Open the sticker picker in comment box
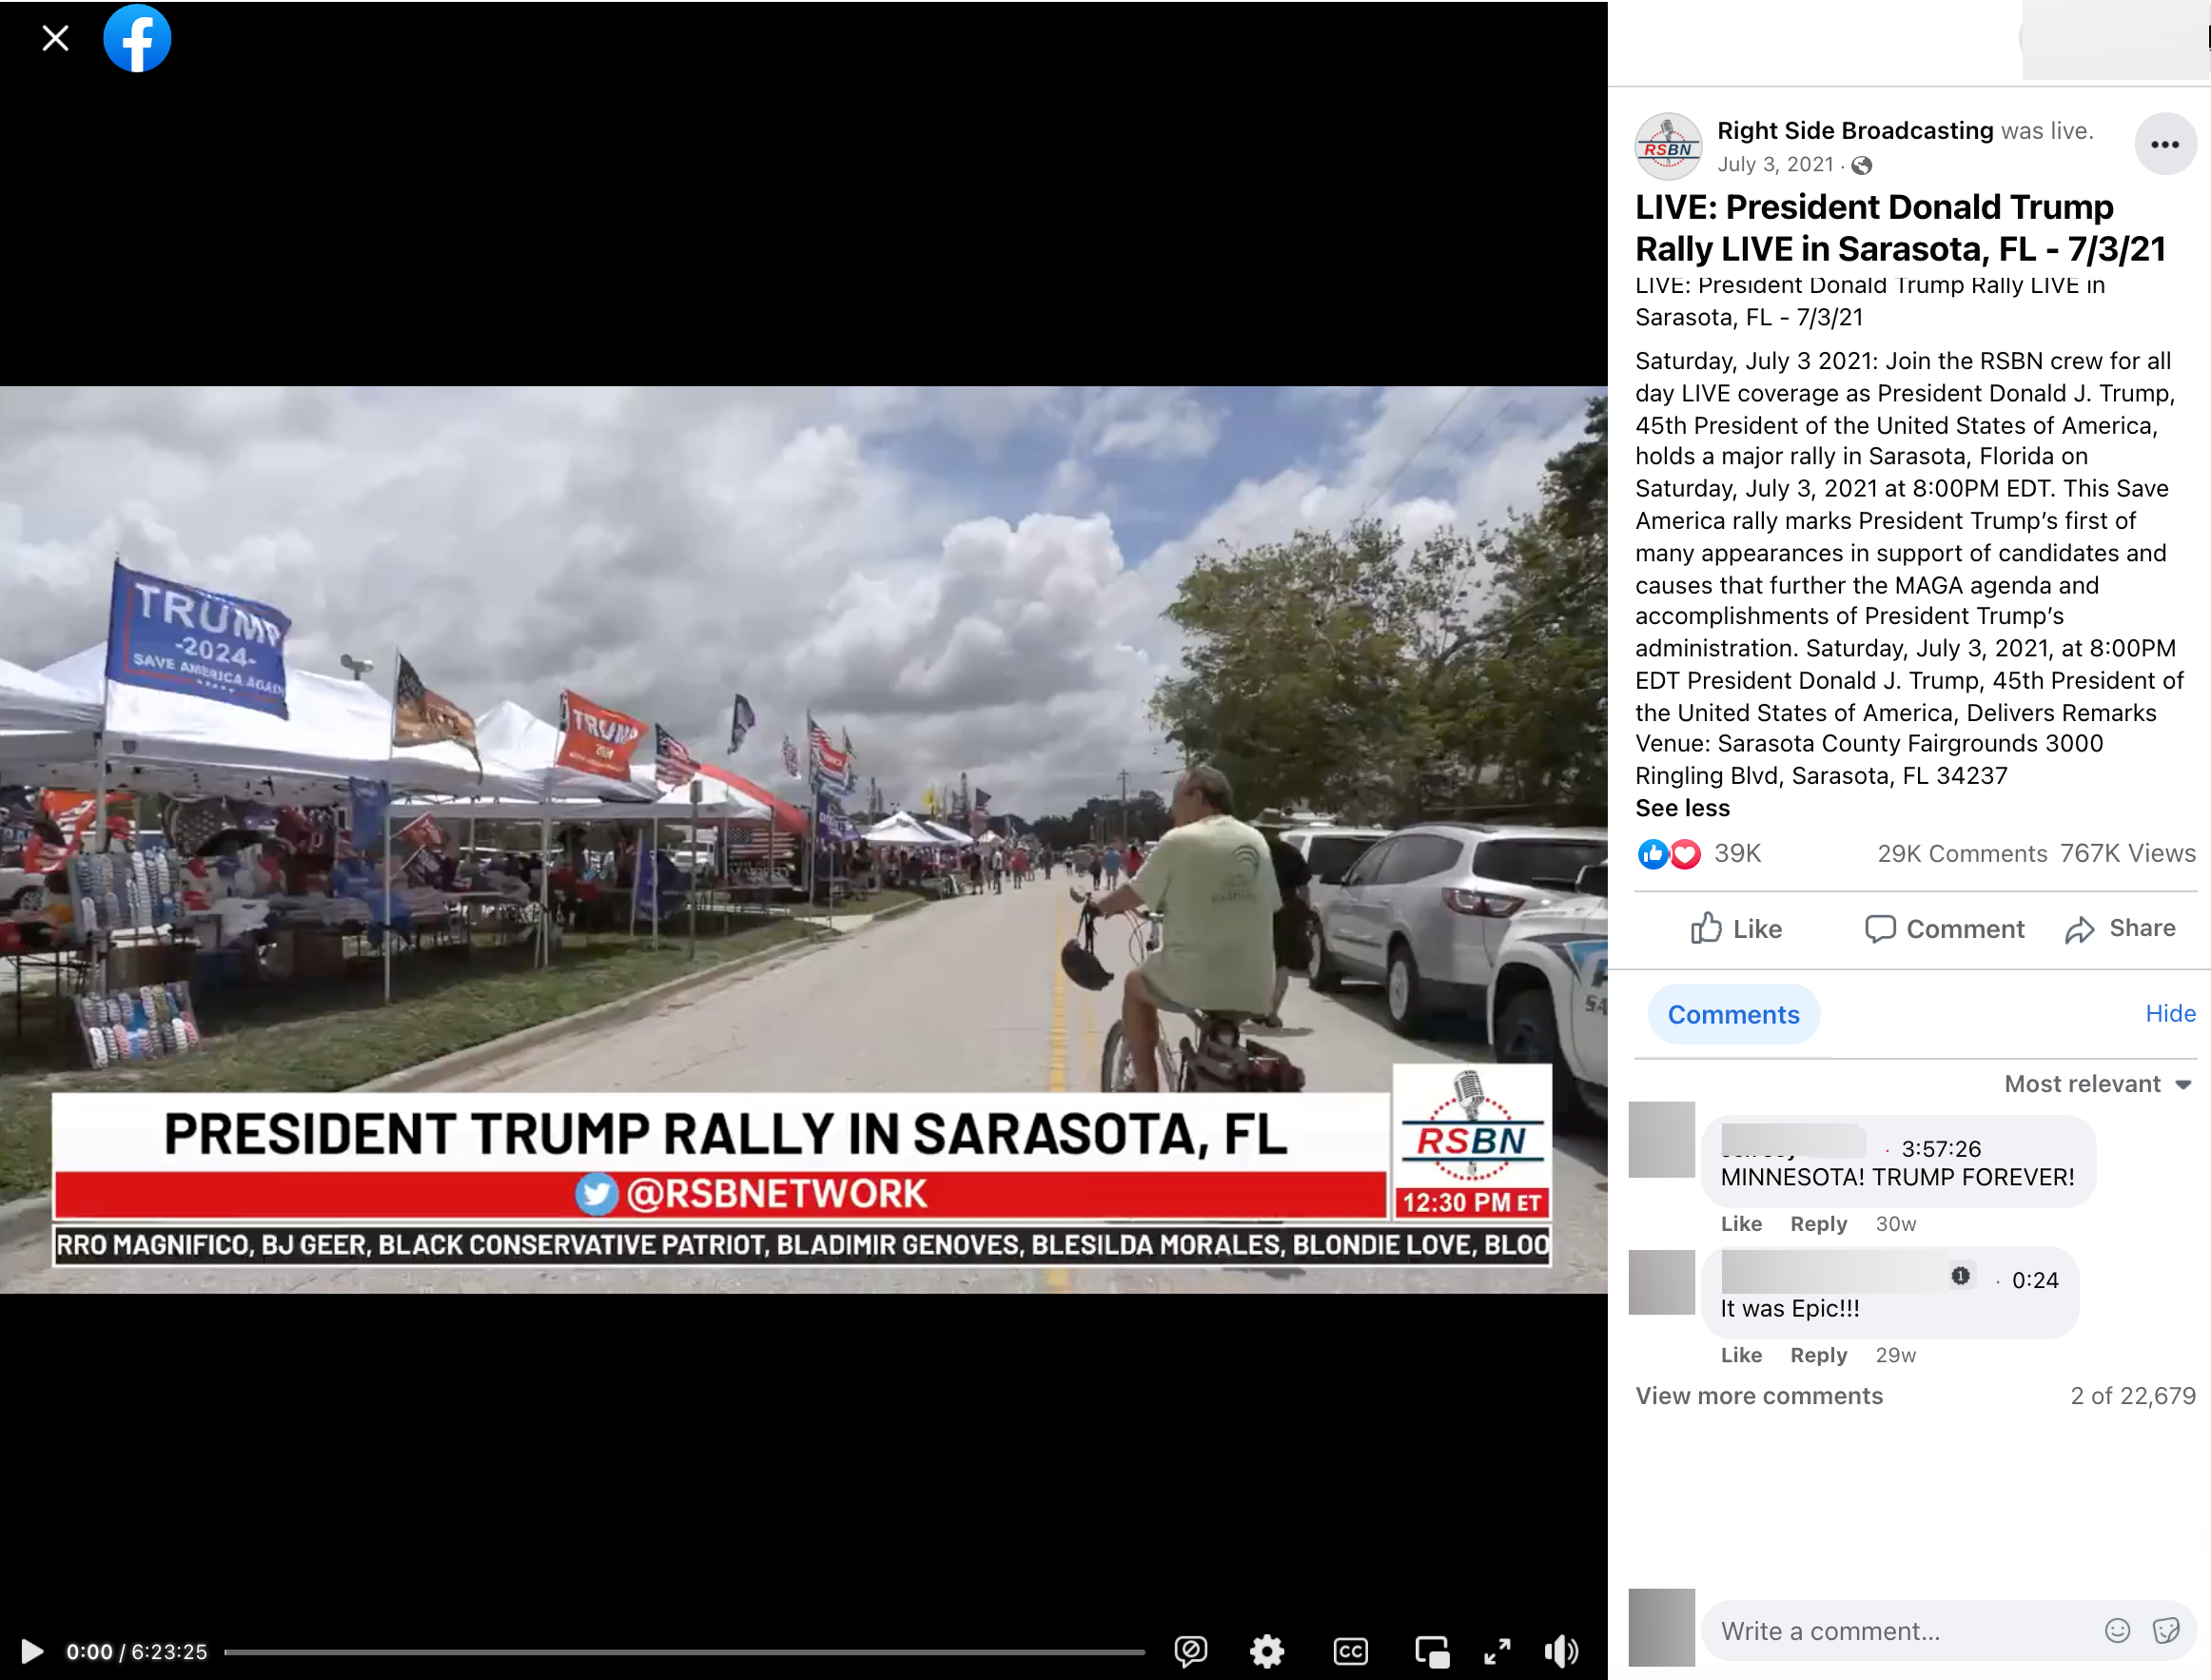The width and height of the screenshot is (2211, 1680). pyautogui.click(x=2166, y=1631)
